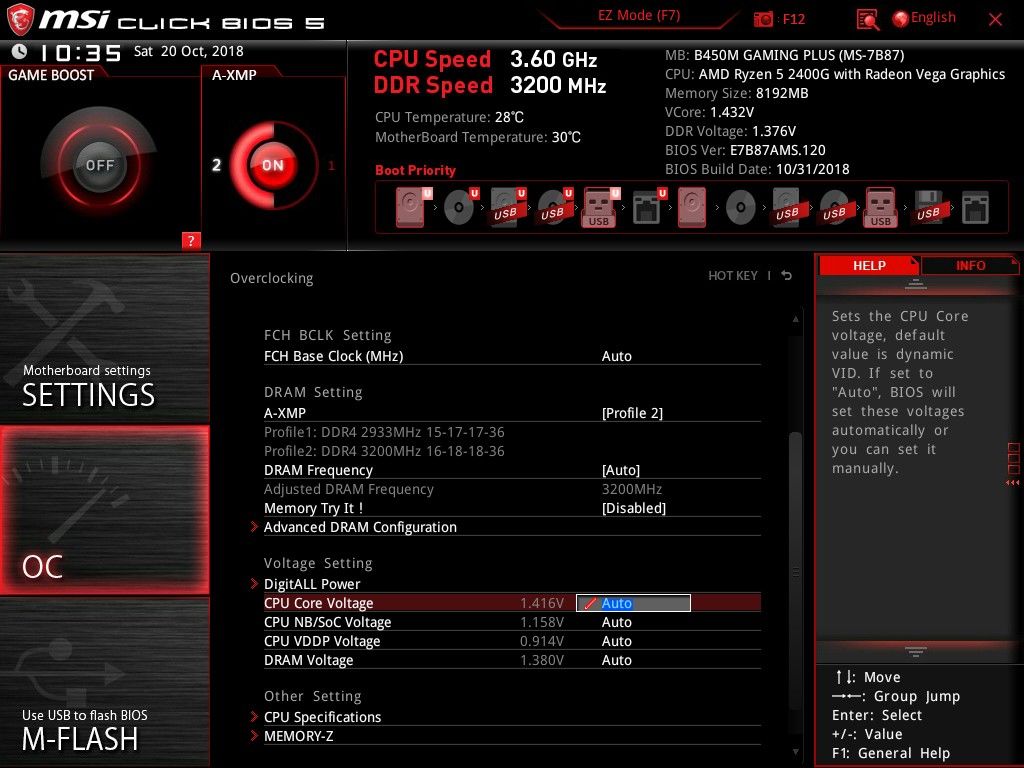The height and width of the screenshot is (768, 1024).
Task: Set the CPU NB/SoC Voltage Auto value
Action: (x=616, y=622)
